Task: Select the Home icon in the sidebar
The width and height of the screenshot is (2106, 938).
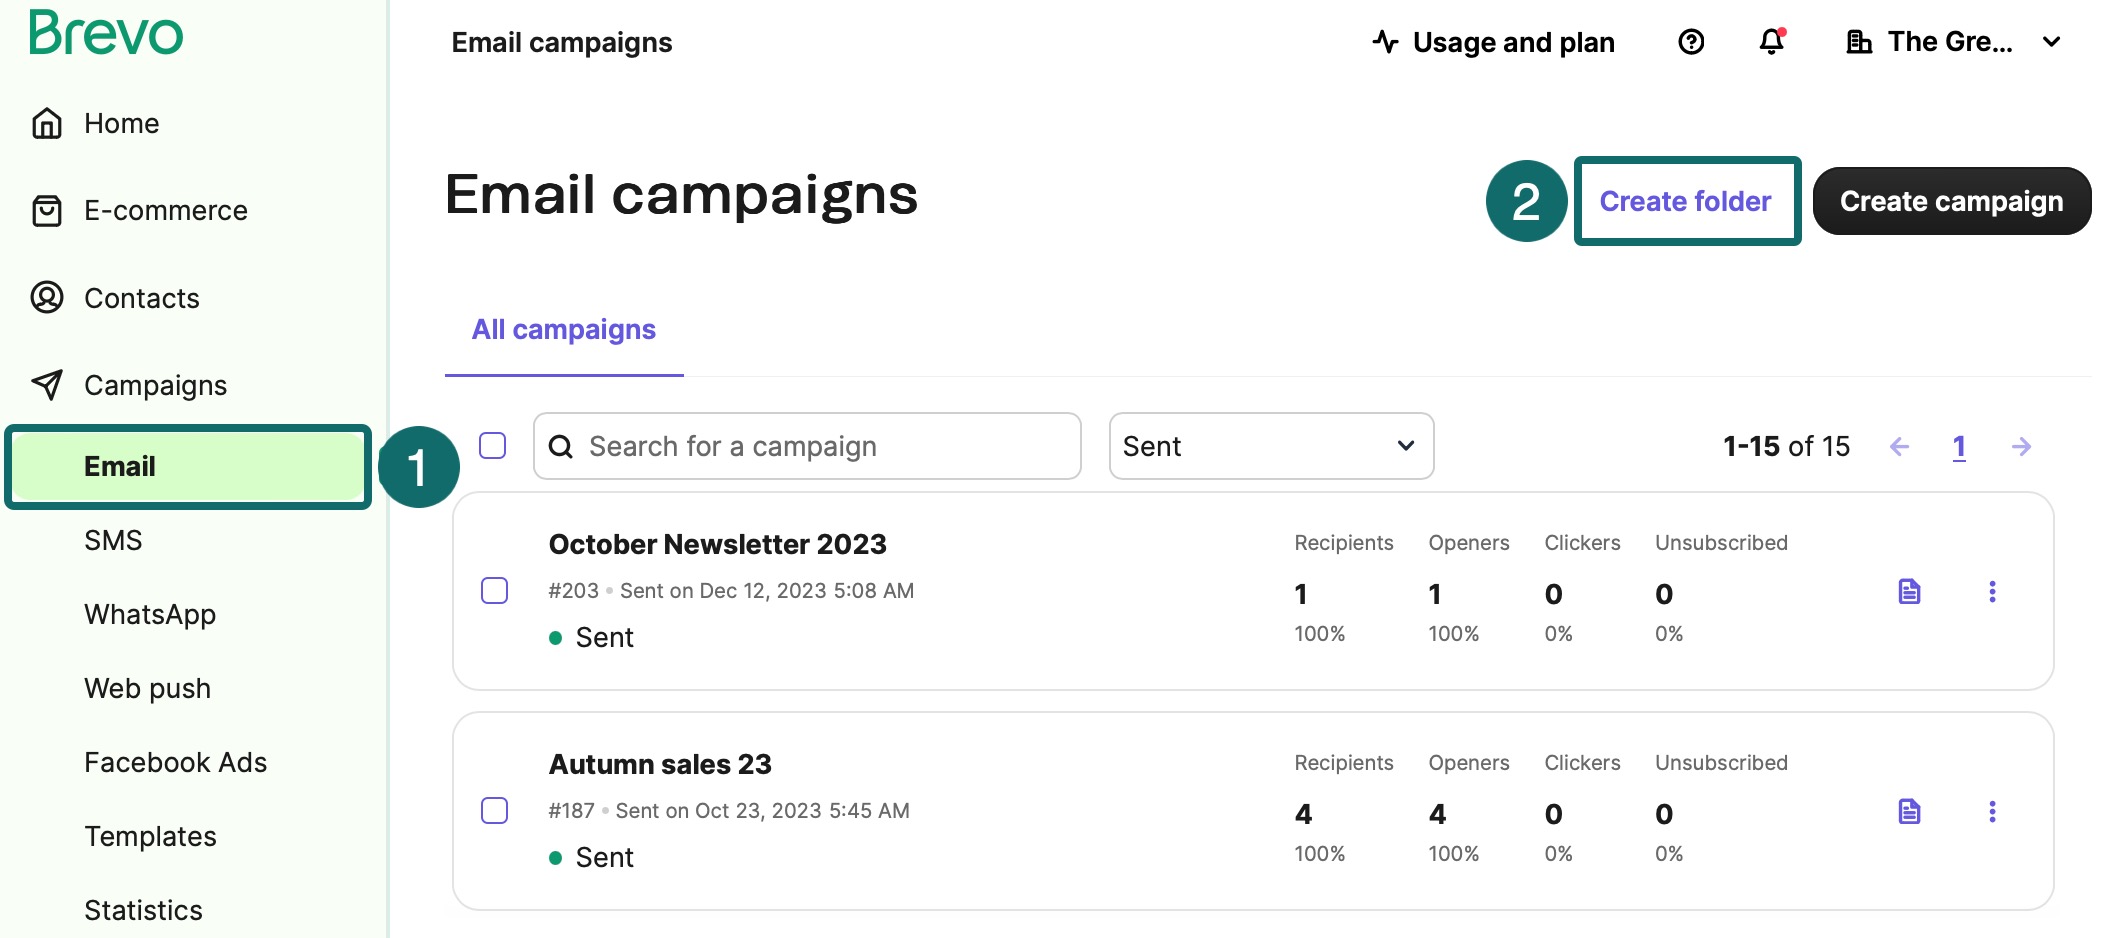Action: [46, 122]
